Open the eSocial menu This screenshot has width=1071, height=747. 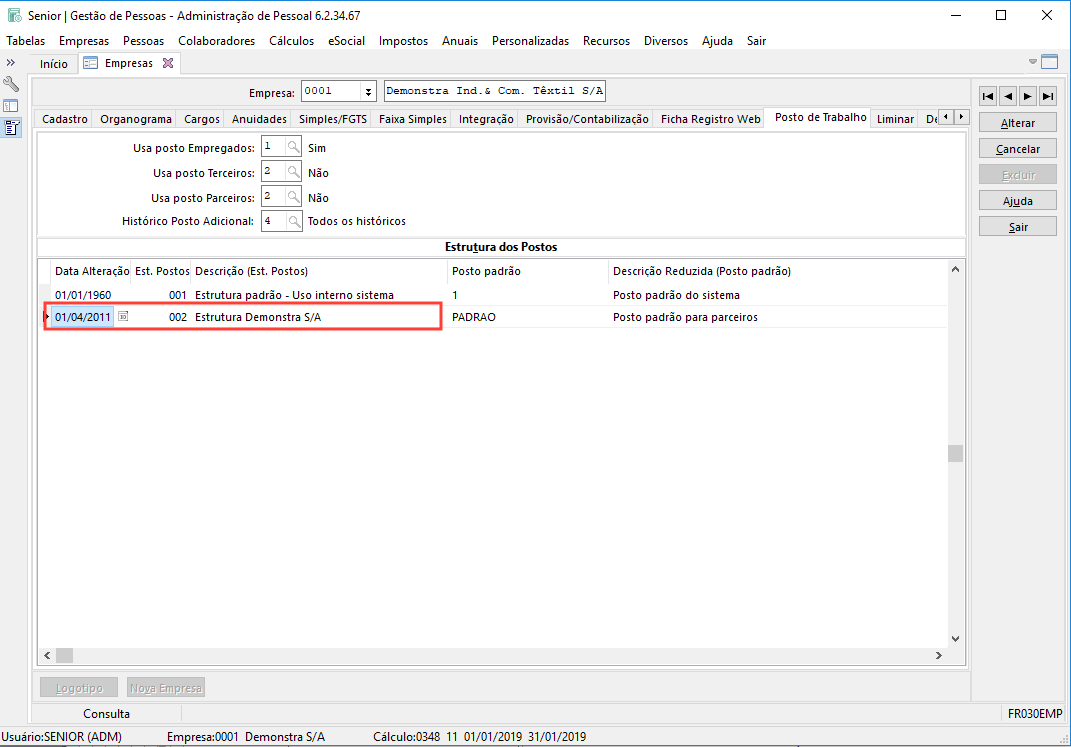(346, 41)
